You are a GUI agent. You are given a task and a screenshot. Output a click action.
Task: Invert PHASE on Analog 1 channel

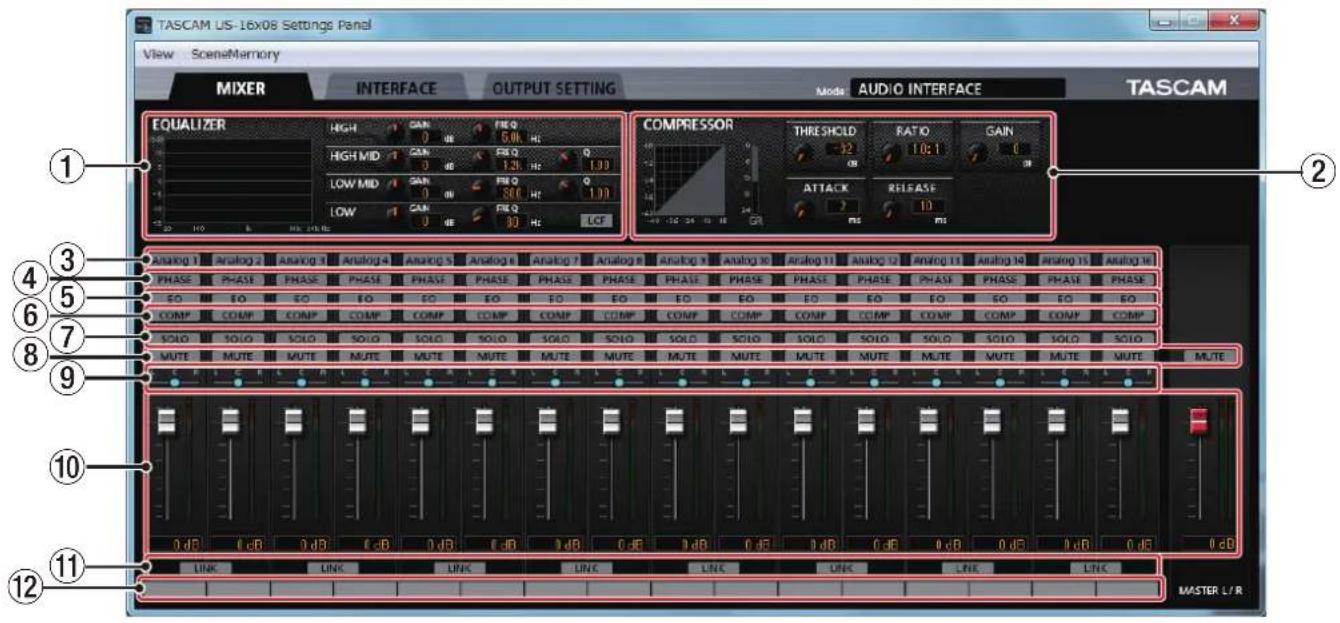(175, 280)
